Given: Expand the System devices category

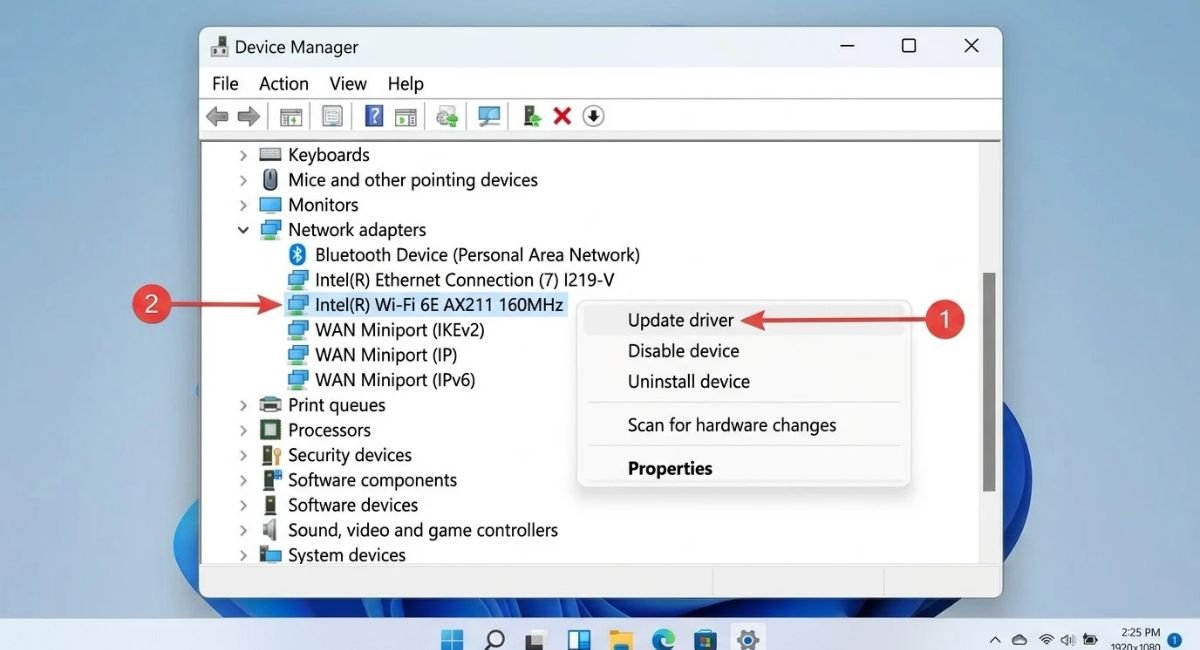Looking at the screenshot, I should pyautogui.click(x=243, y=555).
